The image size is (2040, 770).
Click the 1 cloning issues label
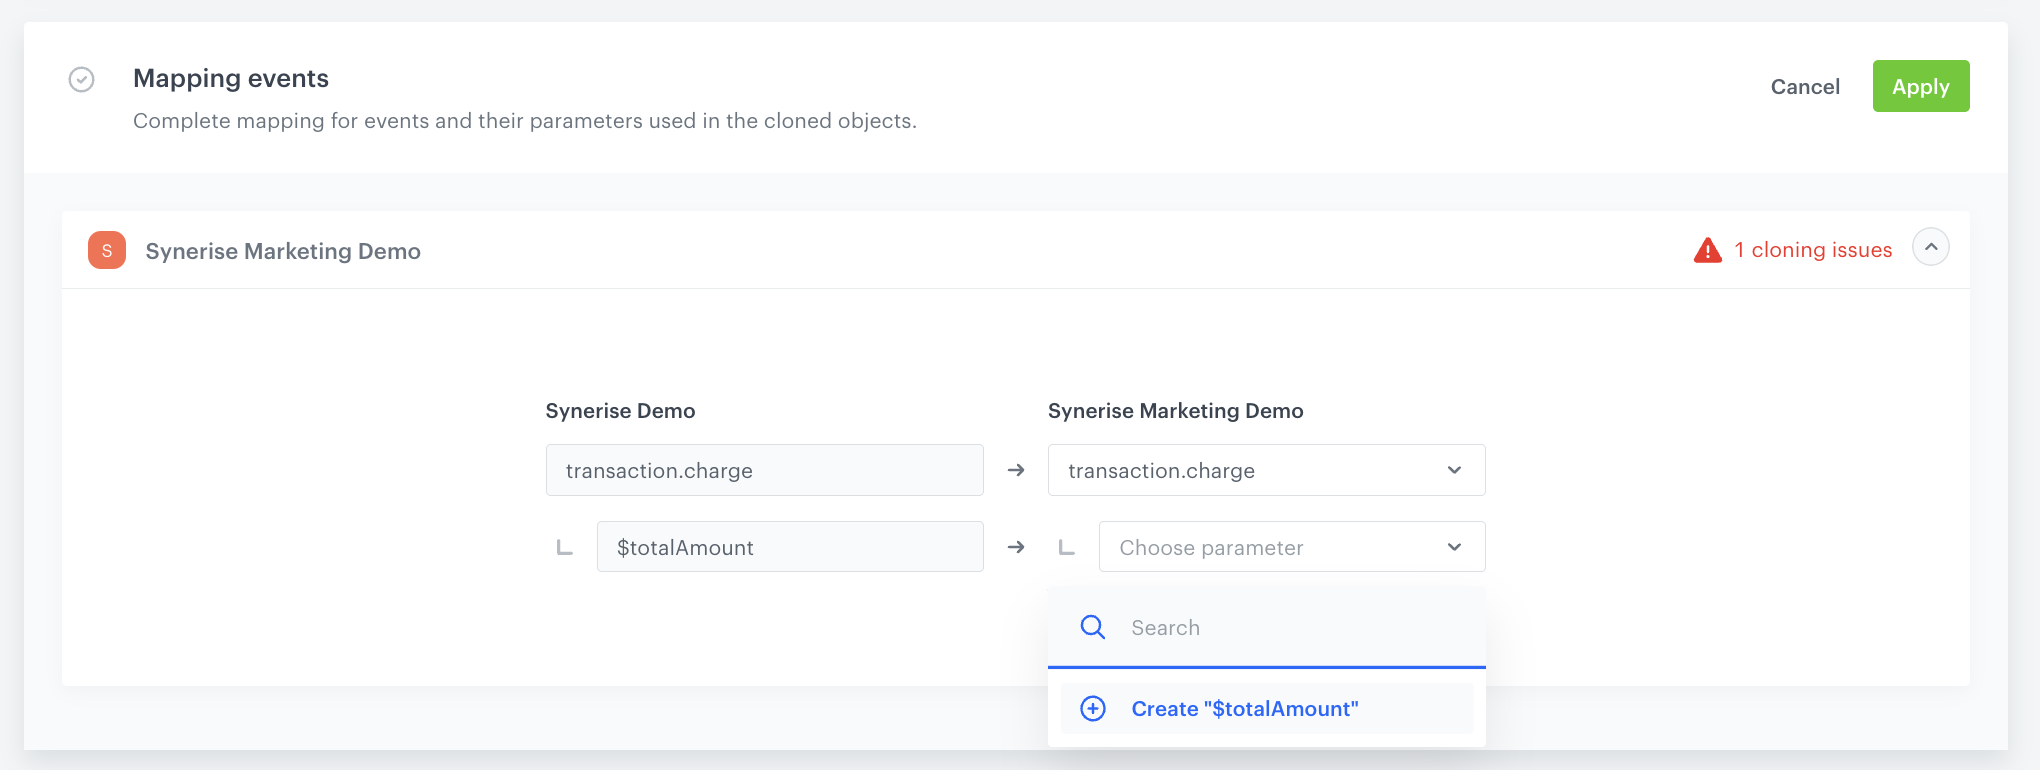(1812, 250)
